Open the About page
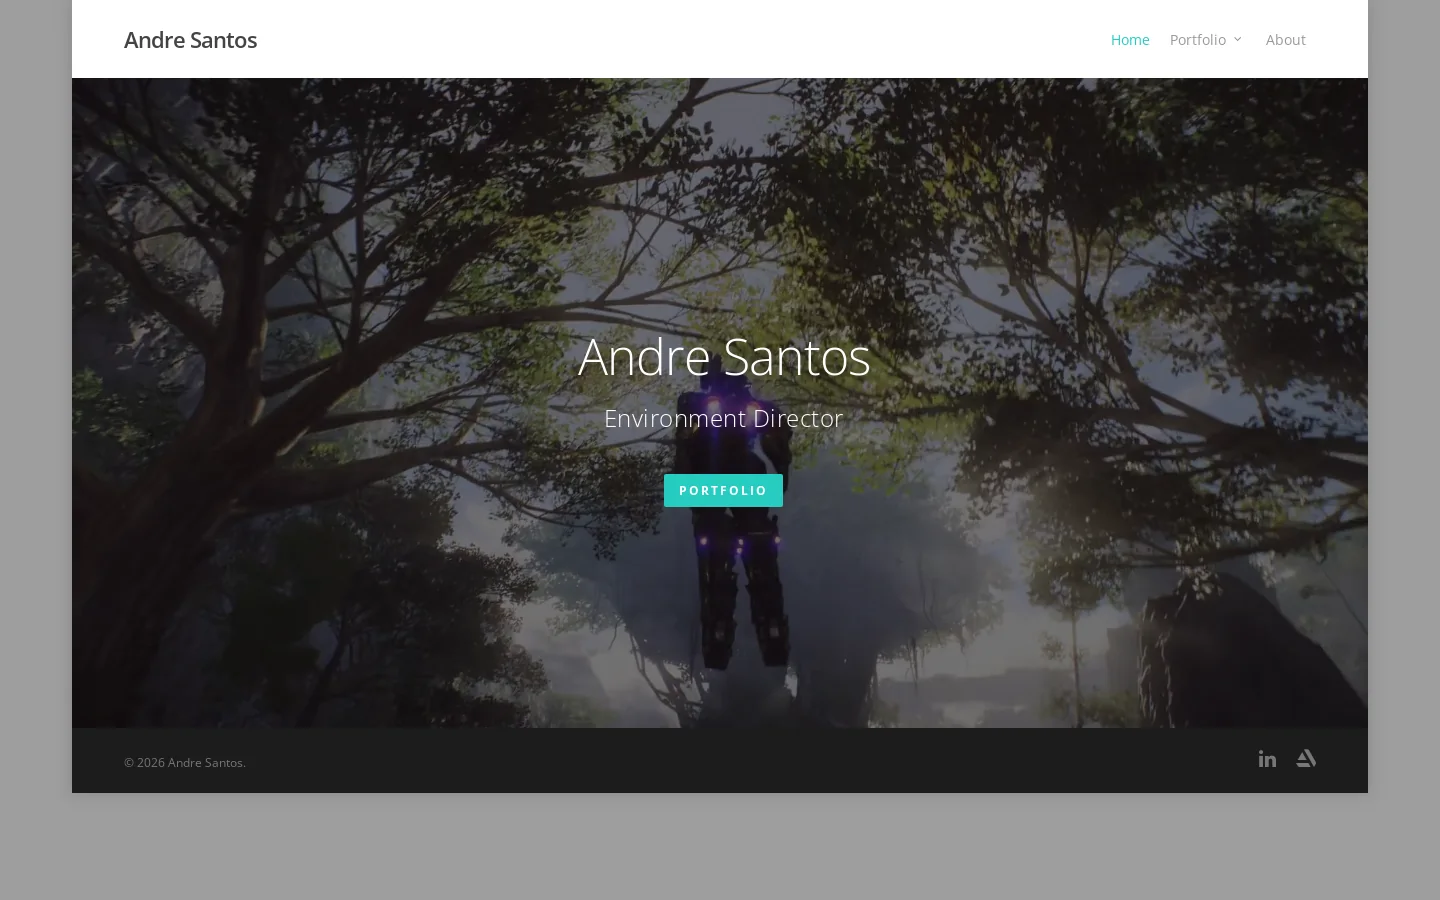The image size is (1440, 900). (x=1286, y=40)
